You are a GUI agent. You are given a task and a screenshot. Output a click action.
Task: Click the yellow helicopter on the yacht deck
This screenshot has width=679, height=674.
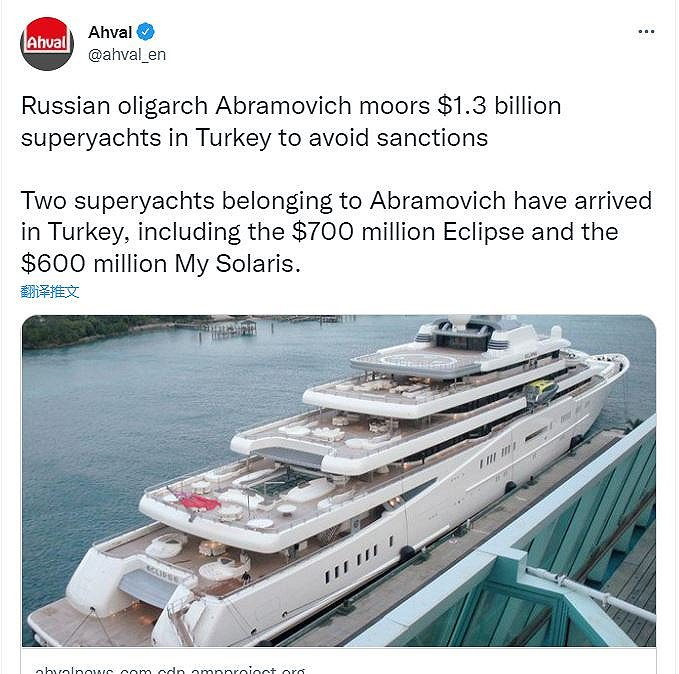click(542, 391)
